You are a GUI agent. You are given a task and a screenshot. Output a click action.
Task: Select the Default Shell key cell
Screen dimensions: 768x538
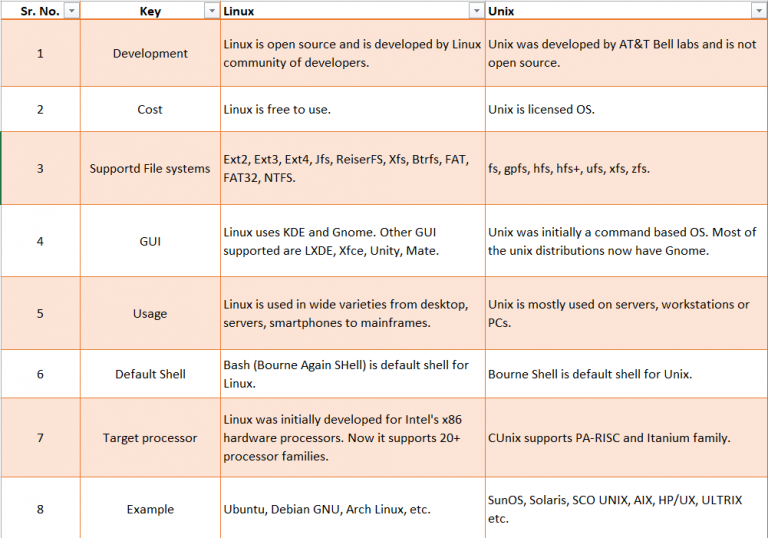pos(150,375)
